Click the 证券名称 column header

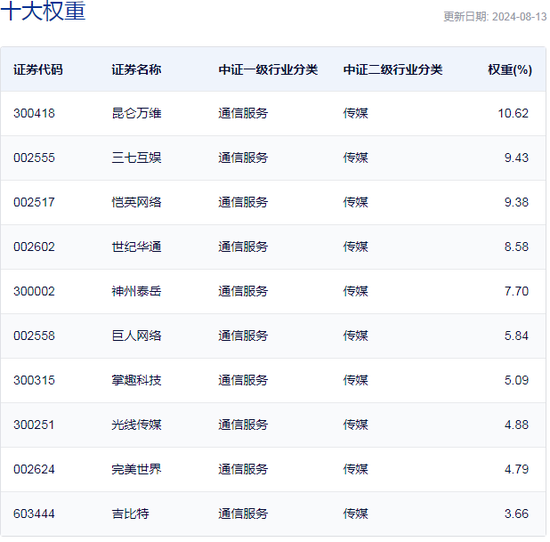click(136, 69)
